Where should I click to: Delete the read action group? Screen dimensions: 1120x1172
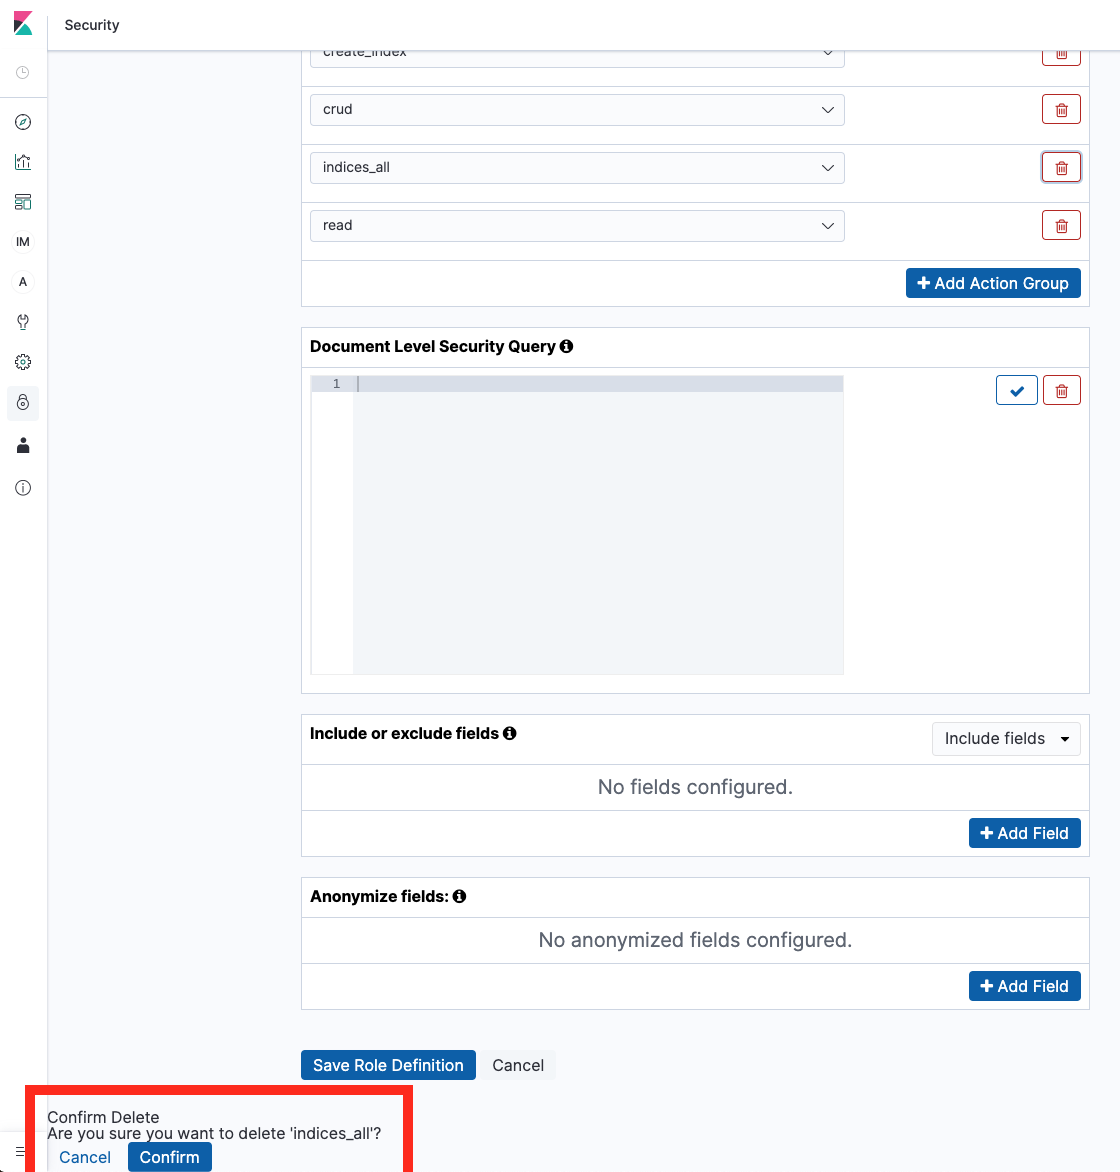[1061, 225]
